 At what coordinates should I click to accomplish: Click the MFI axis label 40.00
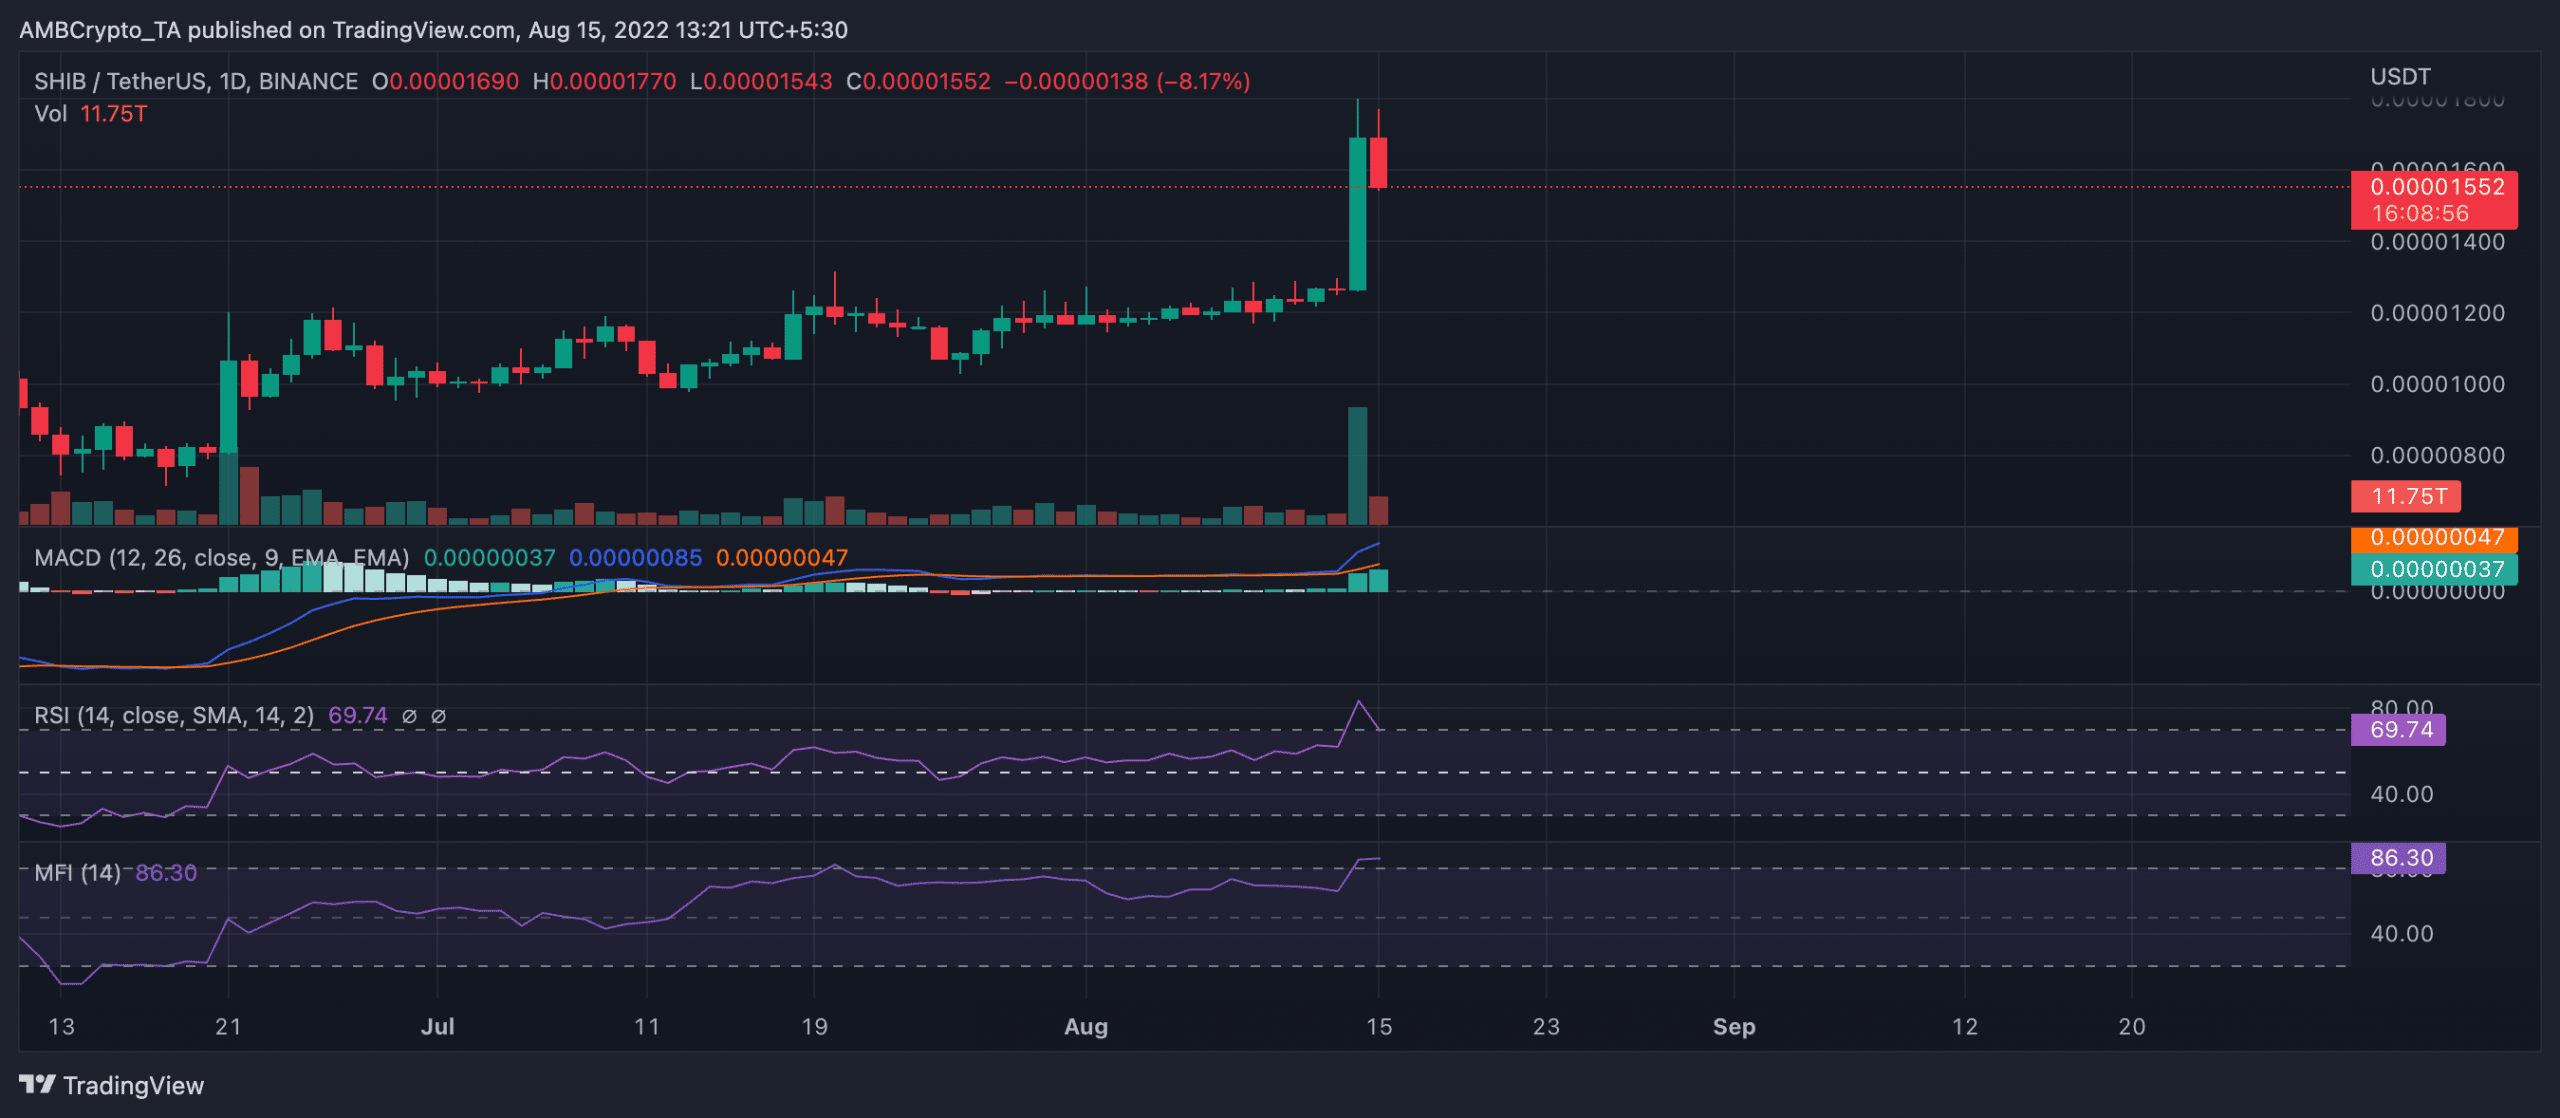coord(2402,933)
